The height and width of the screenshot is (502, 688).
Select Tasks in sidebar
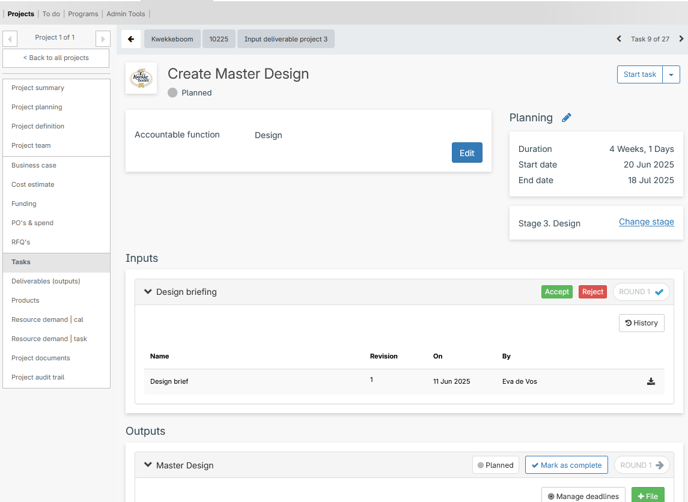click(56, 262)
